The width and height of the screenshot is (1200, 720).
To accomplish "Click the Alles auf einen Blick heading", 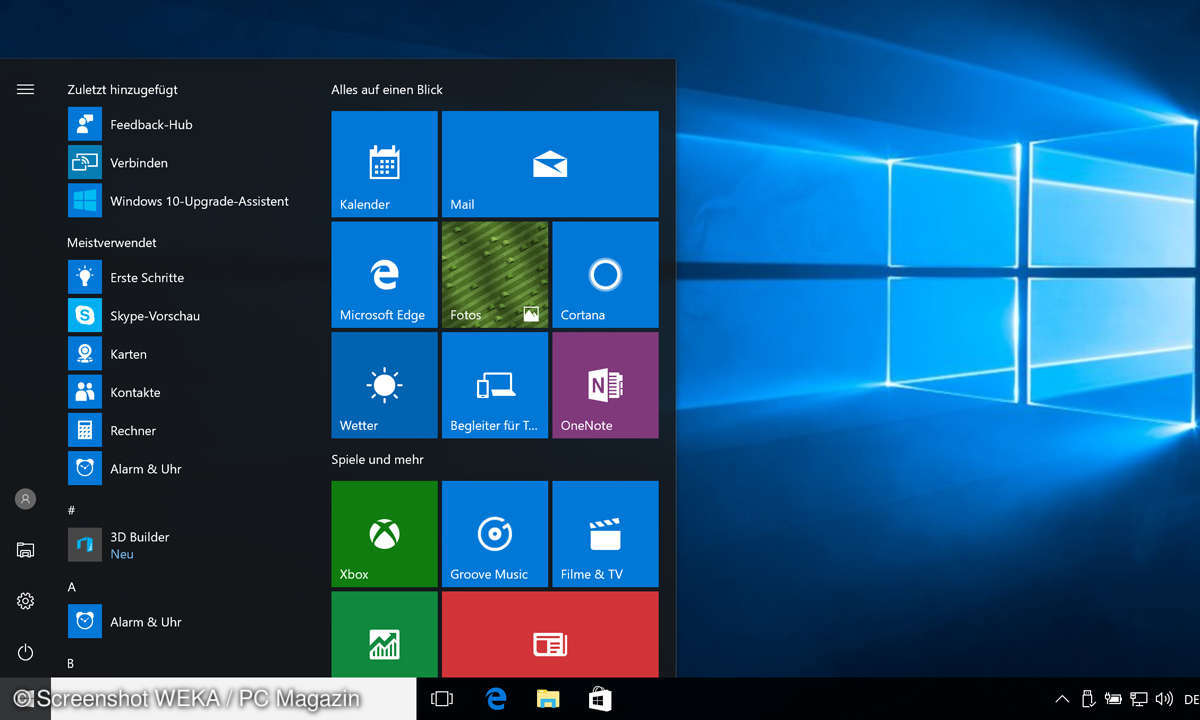I will (387, 90).
